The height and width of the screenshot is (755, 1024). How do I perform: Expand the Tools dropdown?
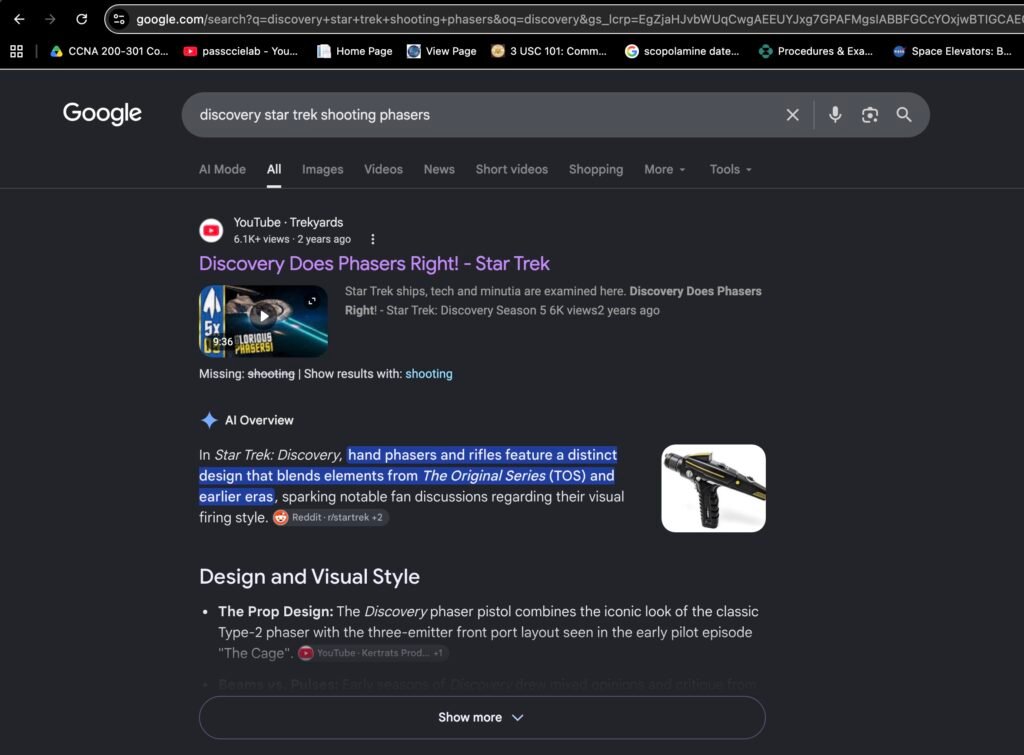point(731,169)
